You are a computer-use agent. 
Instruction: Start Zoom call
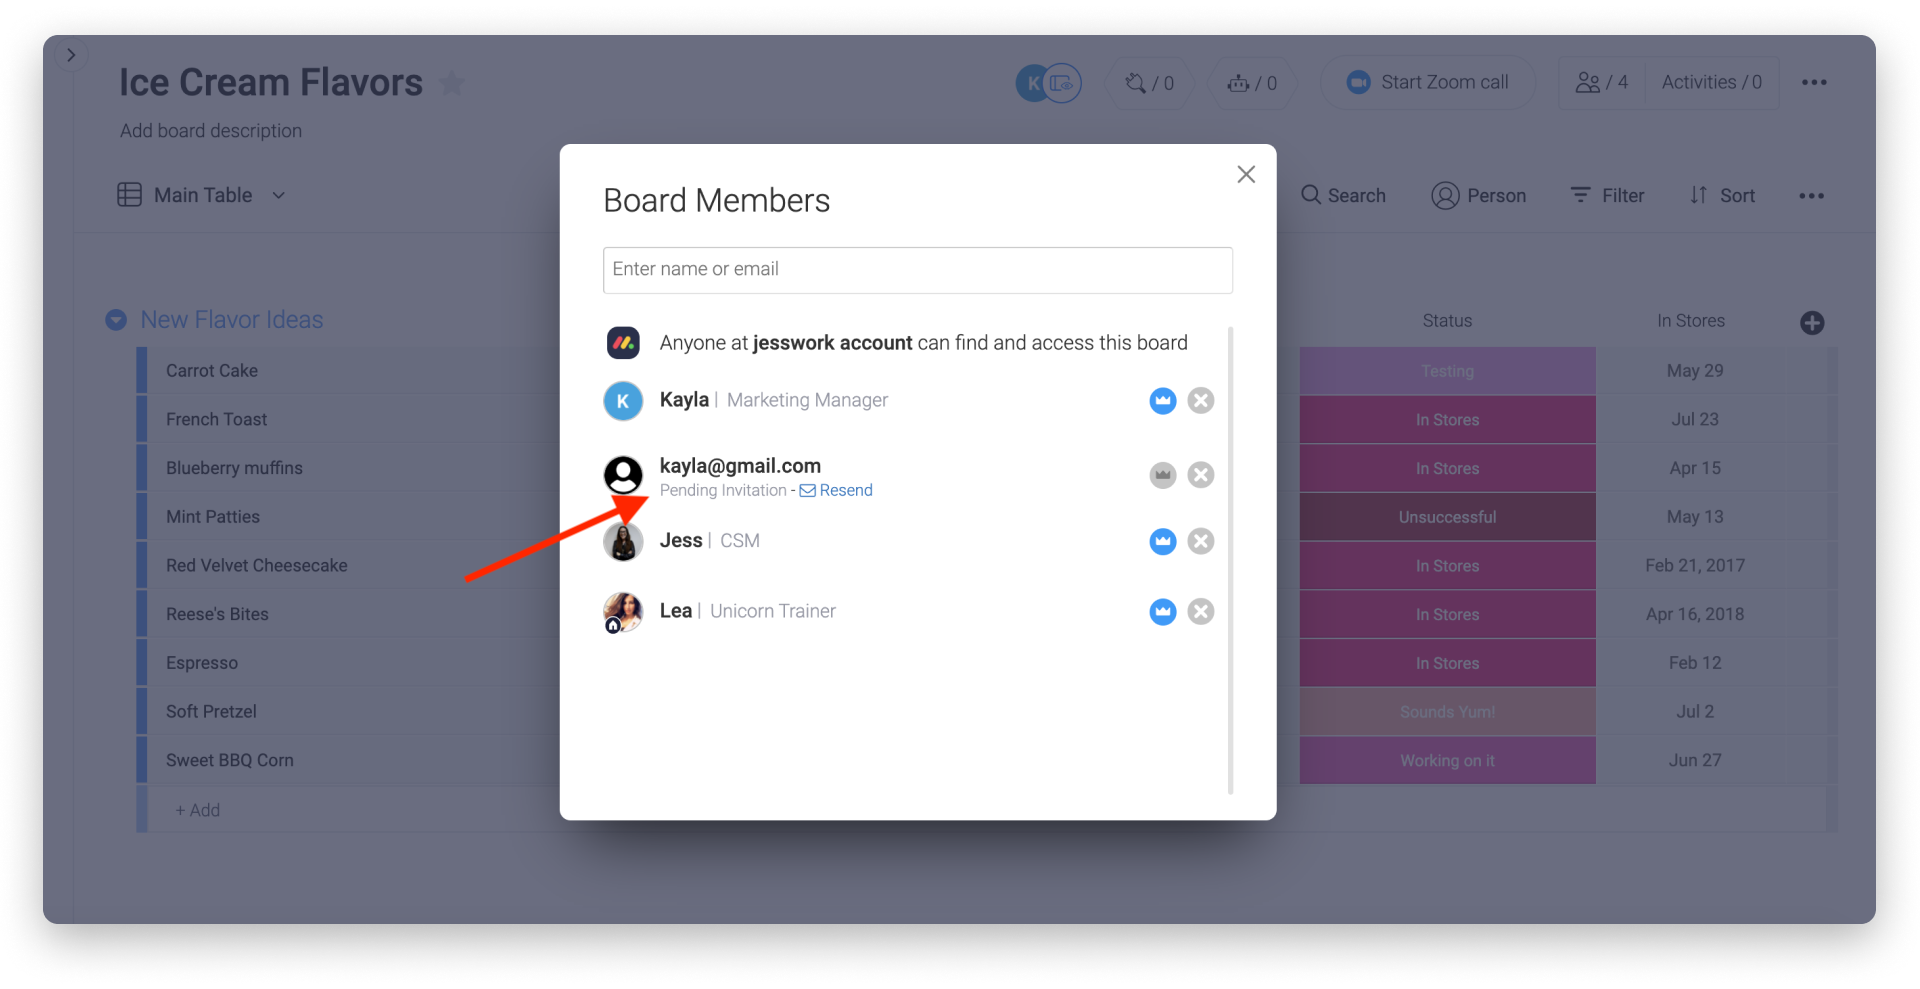click(1428, 83)
